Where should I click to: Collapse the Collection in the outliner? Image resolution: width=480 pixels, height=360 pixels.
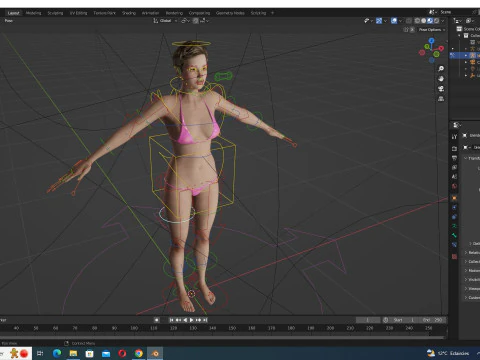click(460, 36)
